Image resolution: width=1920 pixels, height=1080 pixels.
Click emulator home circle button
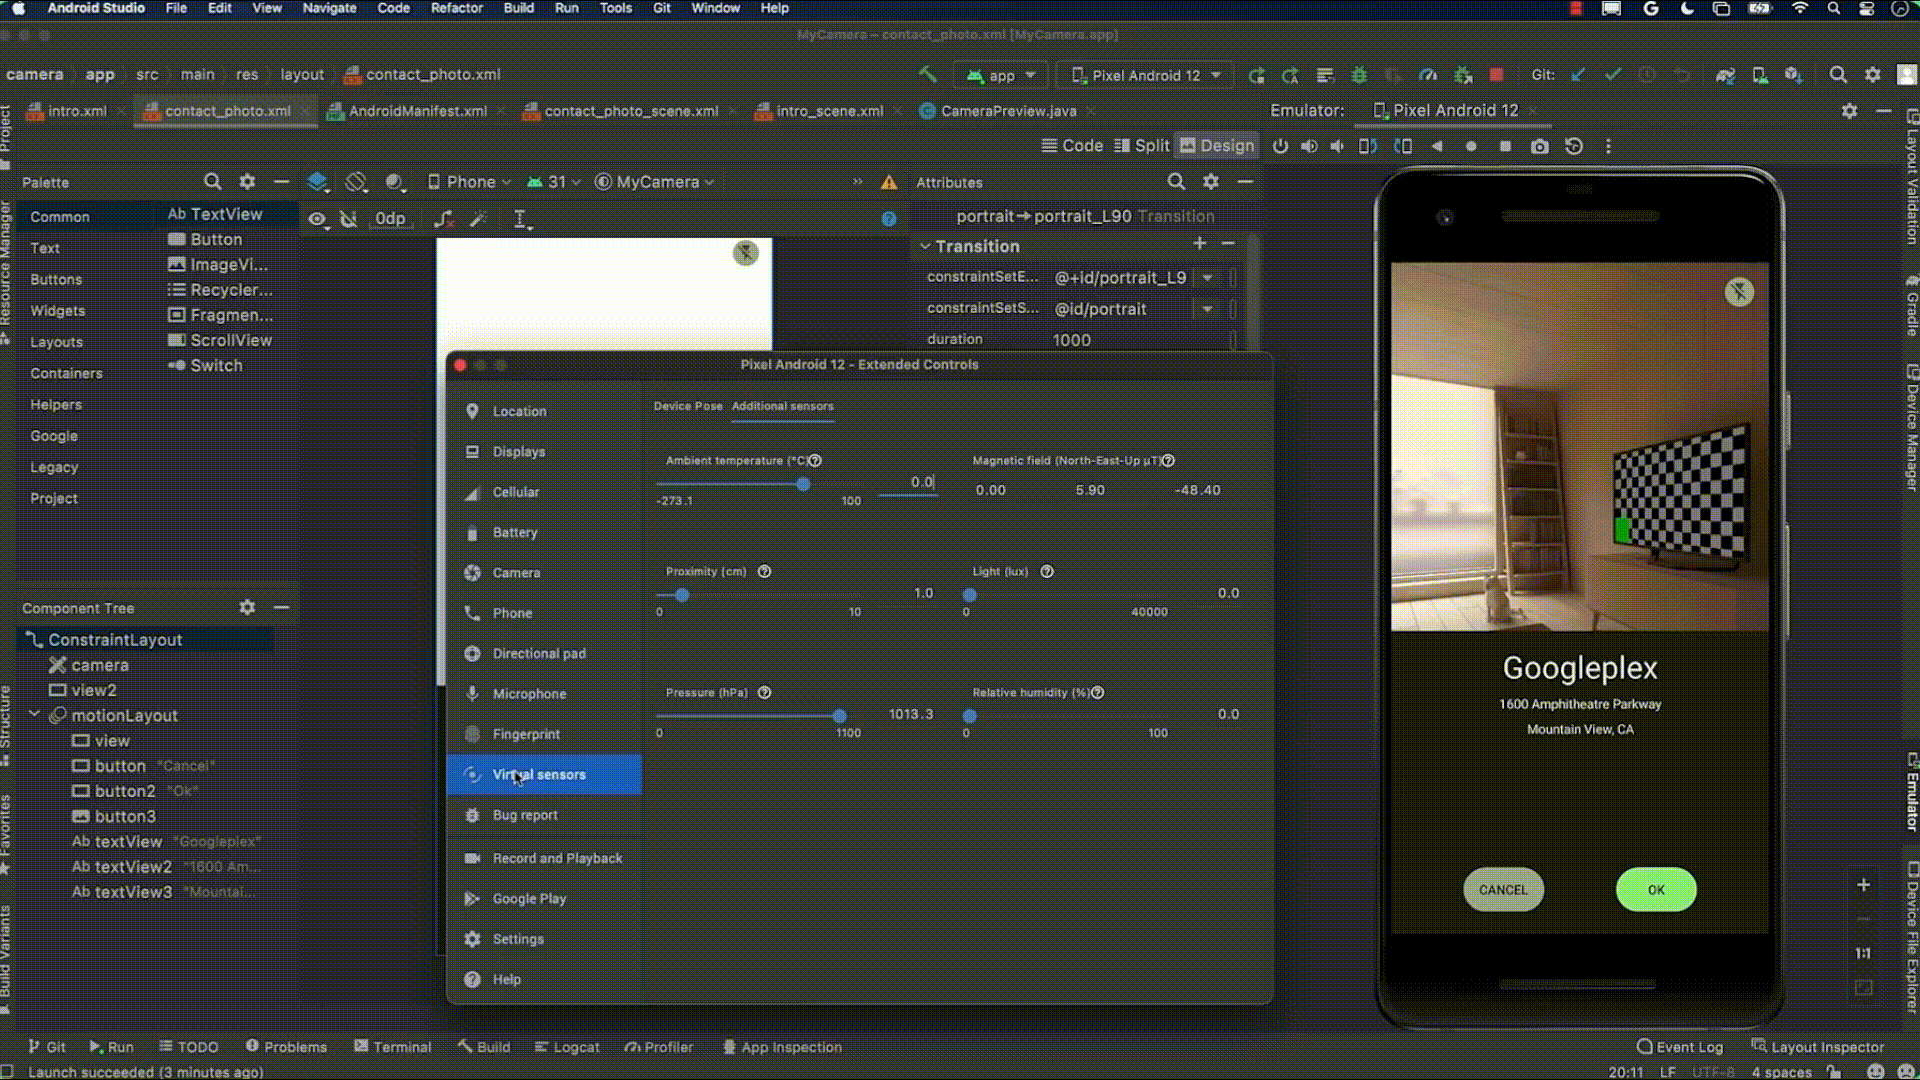[x=1471, y=146]
